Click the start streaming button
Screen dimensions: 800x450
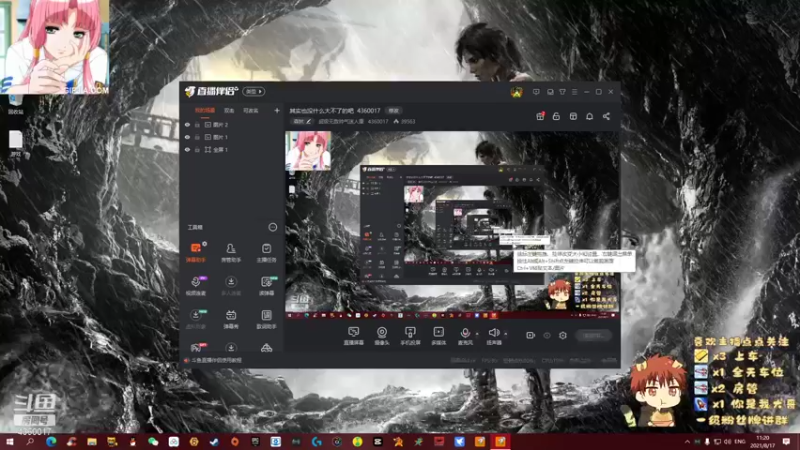click(594, 335)
